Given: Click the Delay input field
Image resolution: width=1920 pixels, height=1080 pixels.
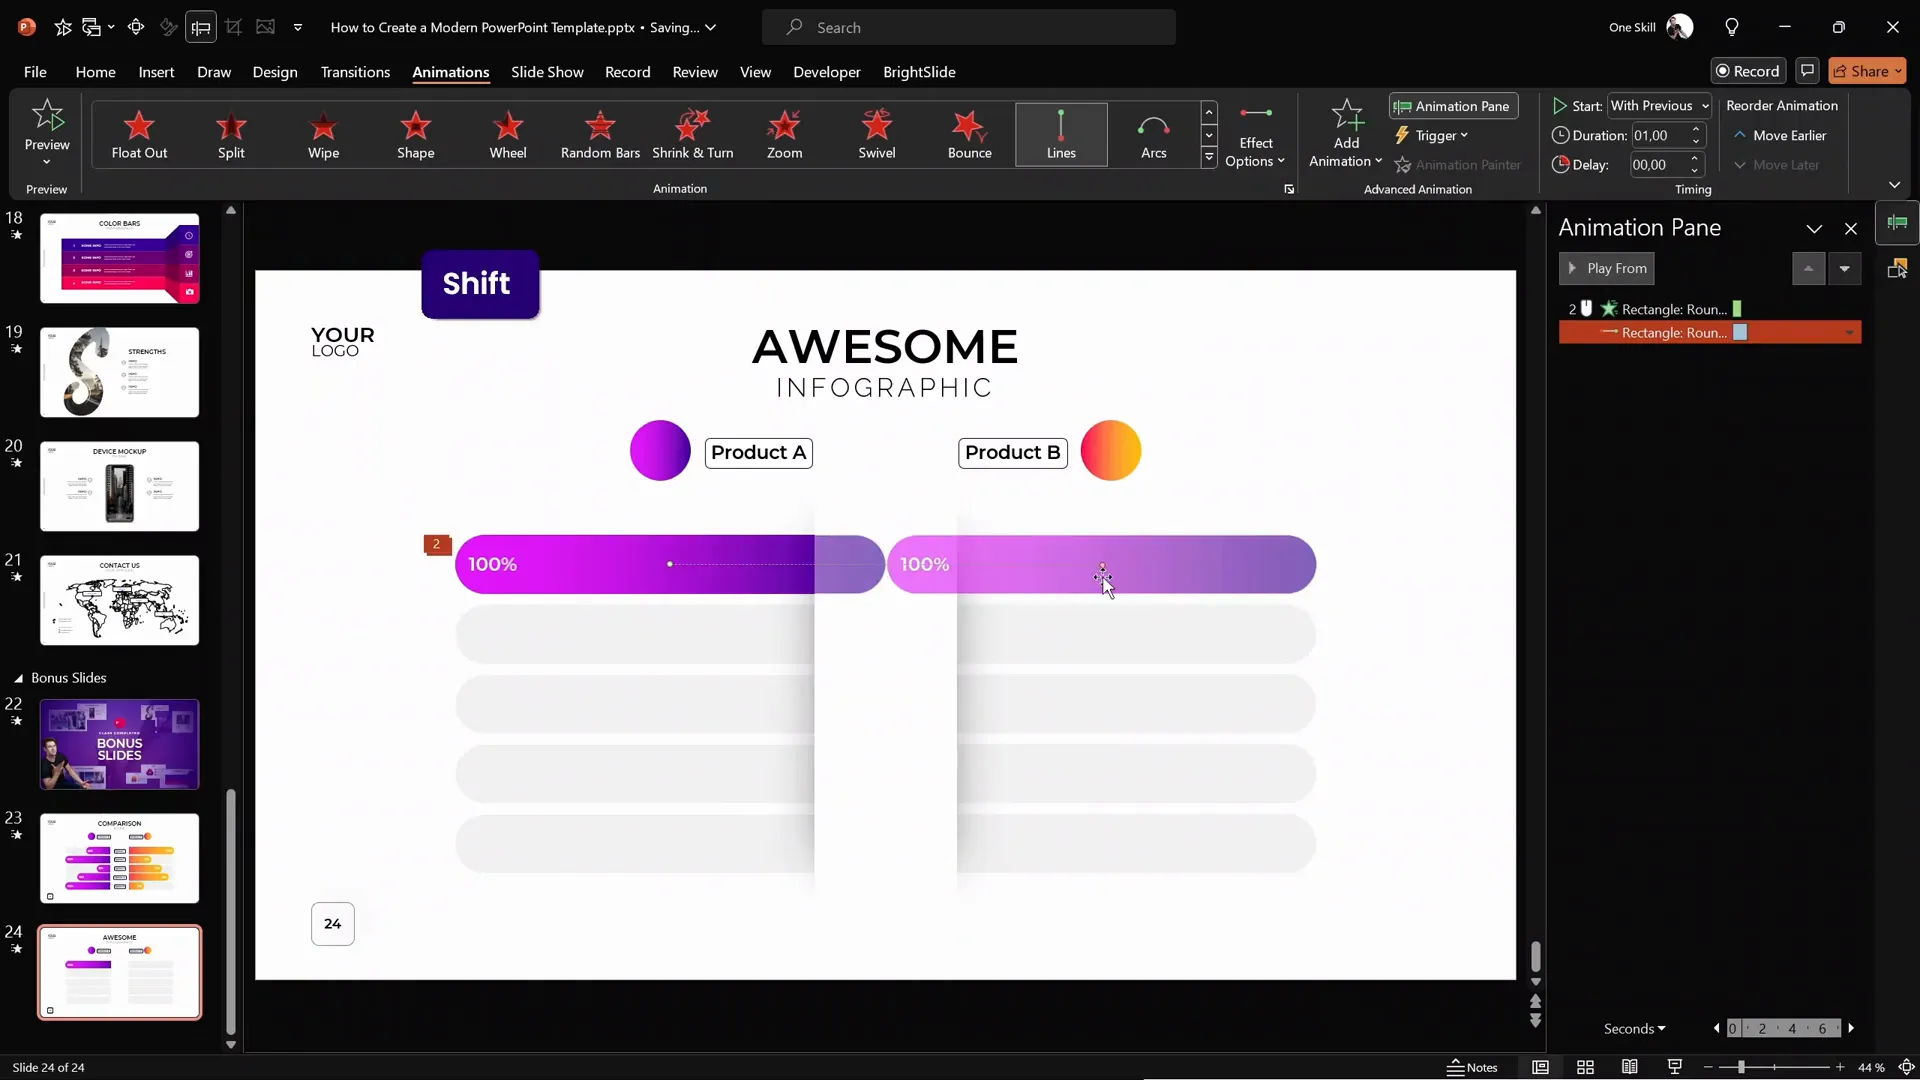Looking at the screenshot, I should (x=1658, y=165).
